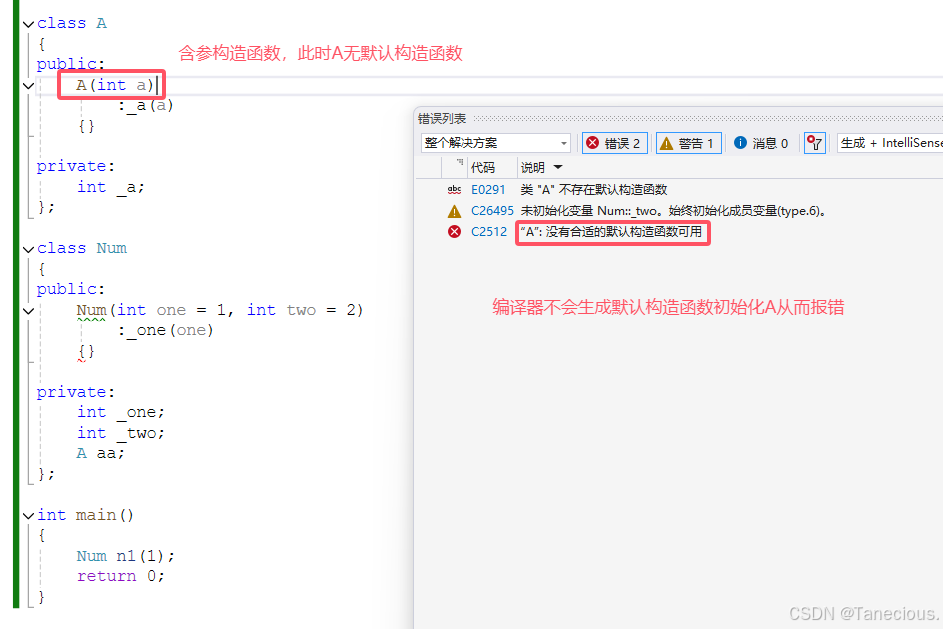Select the 没有合适的默认构造函数可用 error row
The height and width of the screenshot is (629, 943).
coord(680,232)
